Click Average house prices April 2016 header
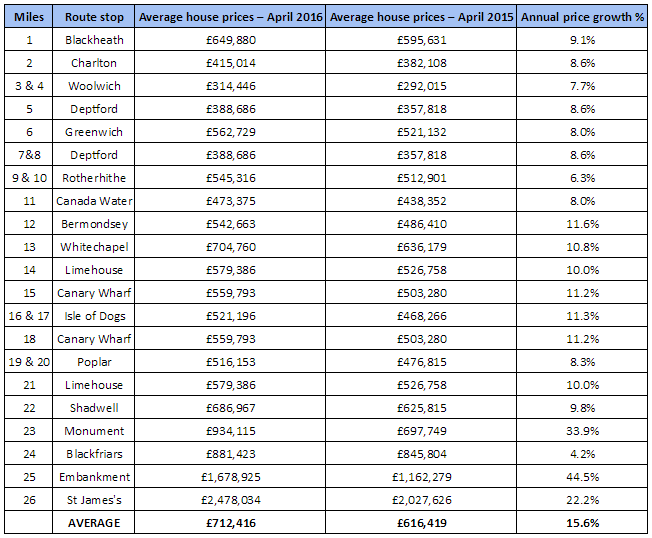 click(x=230, y=17)
